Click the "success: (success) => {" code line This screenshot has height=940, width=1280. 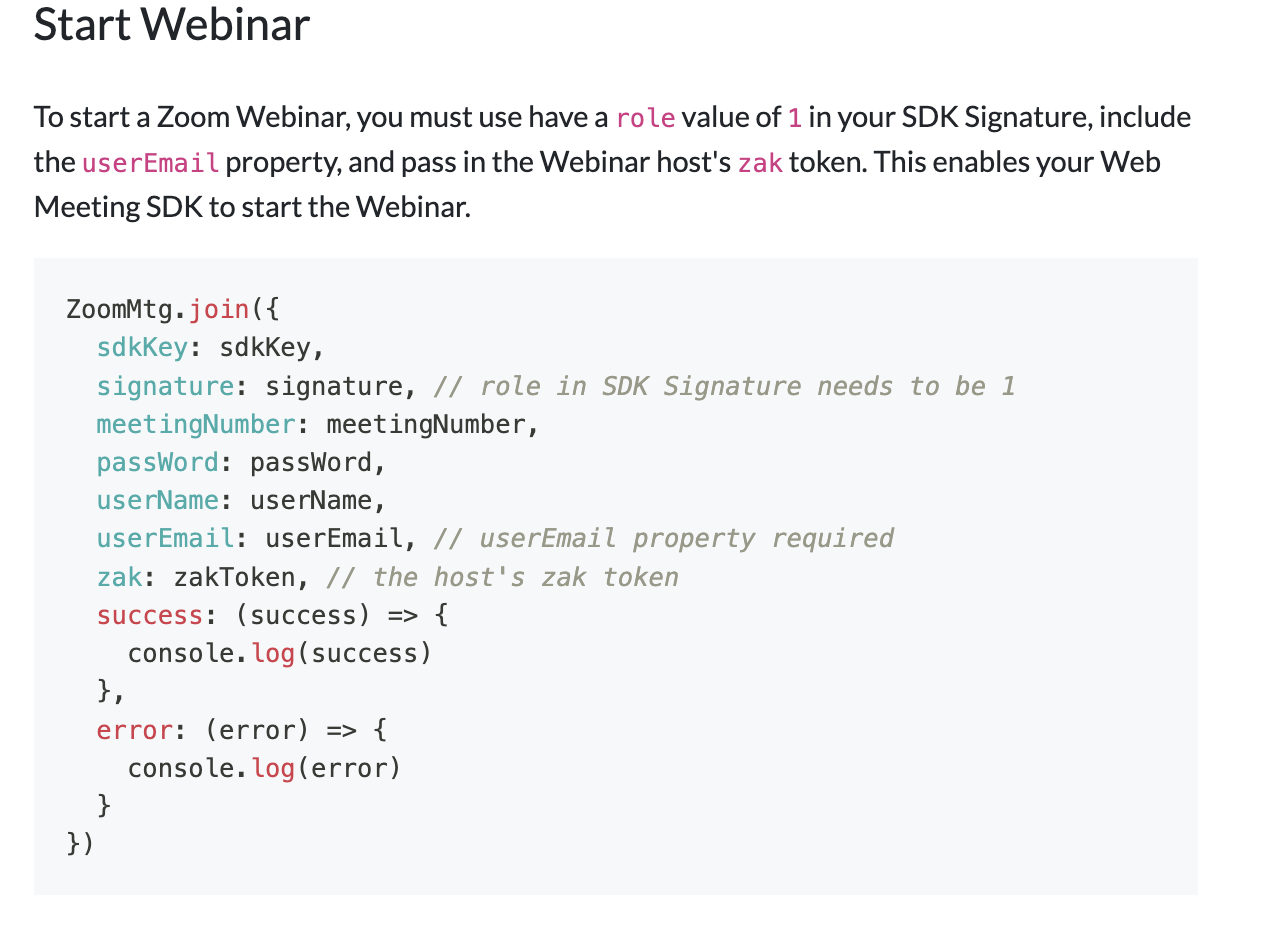pos(273,615)
